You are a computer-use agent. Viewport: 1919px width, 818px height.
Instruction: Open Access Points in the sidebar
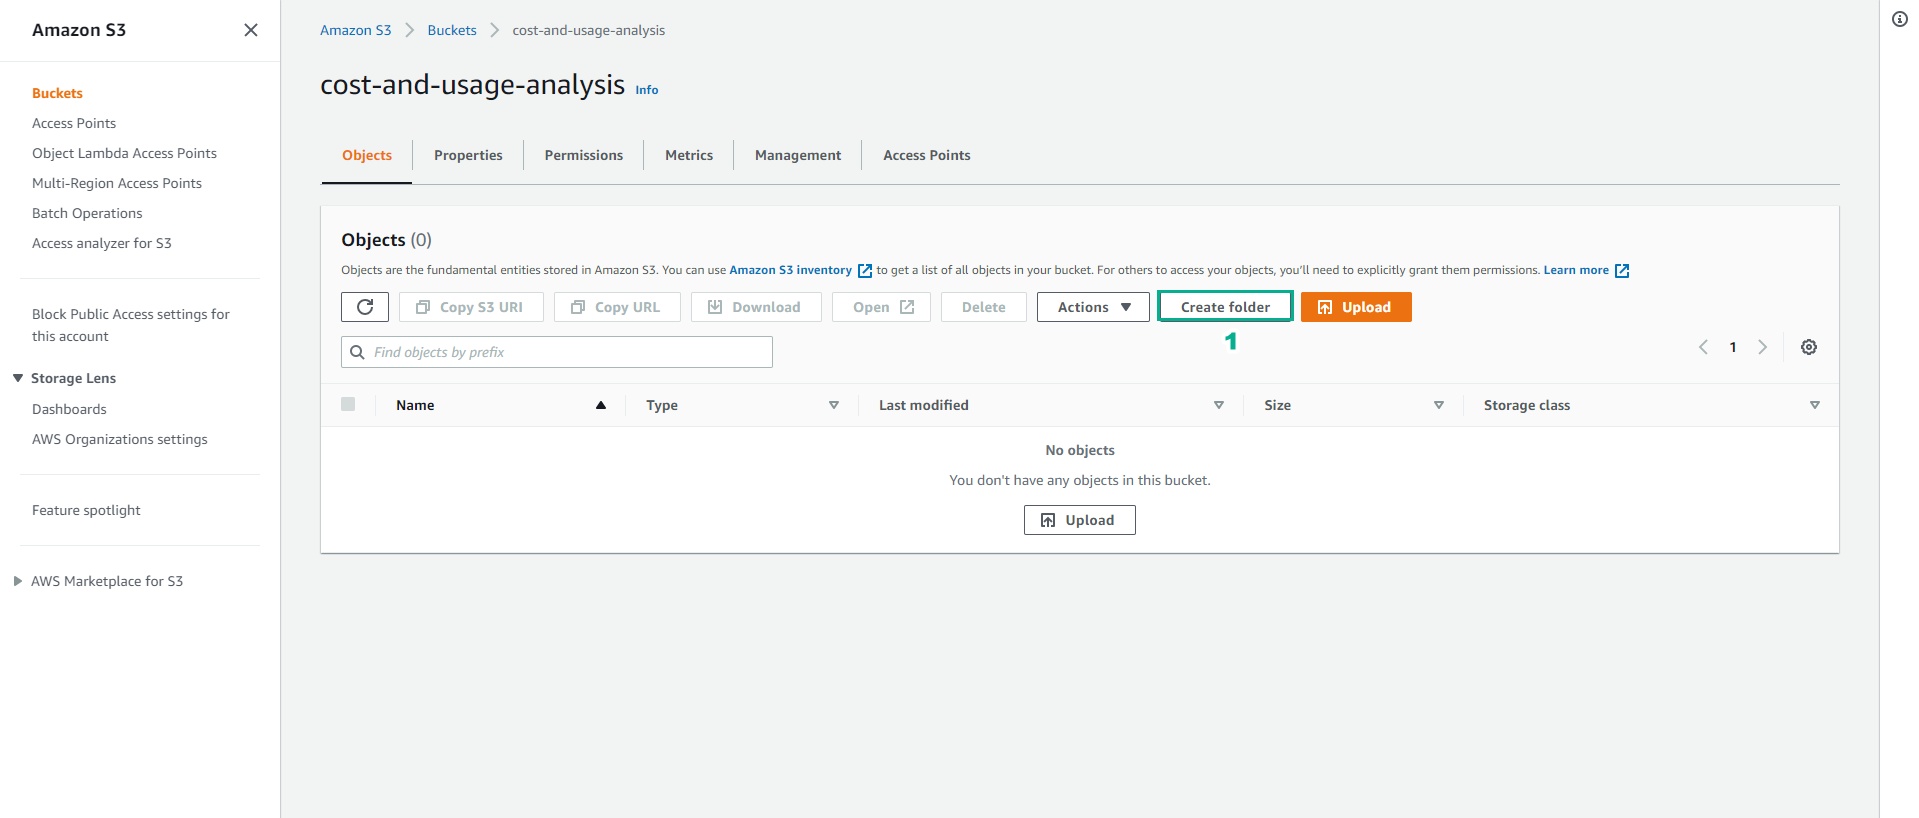[x=74, y=123]
